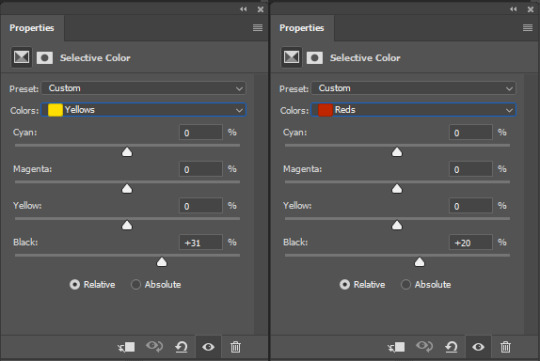540x361 pixels.
Task: Click Magenta slider handle in Yellows panel
Action: click(127, 188)
